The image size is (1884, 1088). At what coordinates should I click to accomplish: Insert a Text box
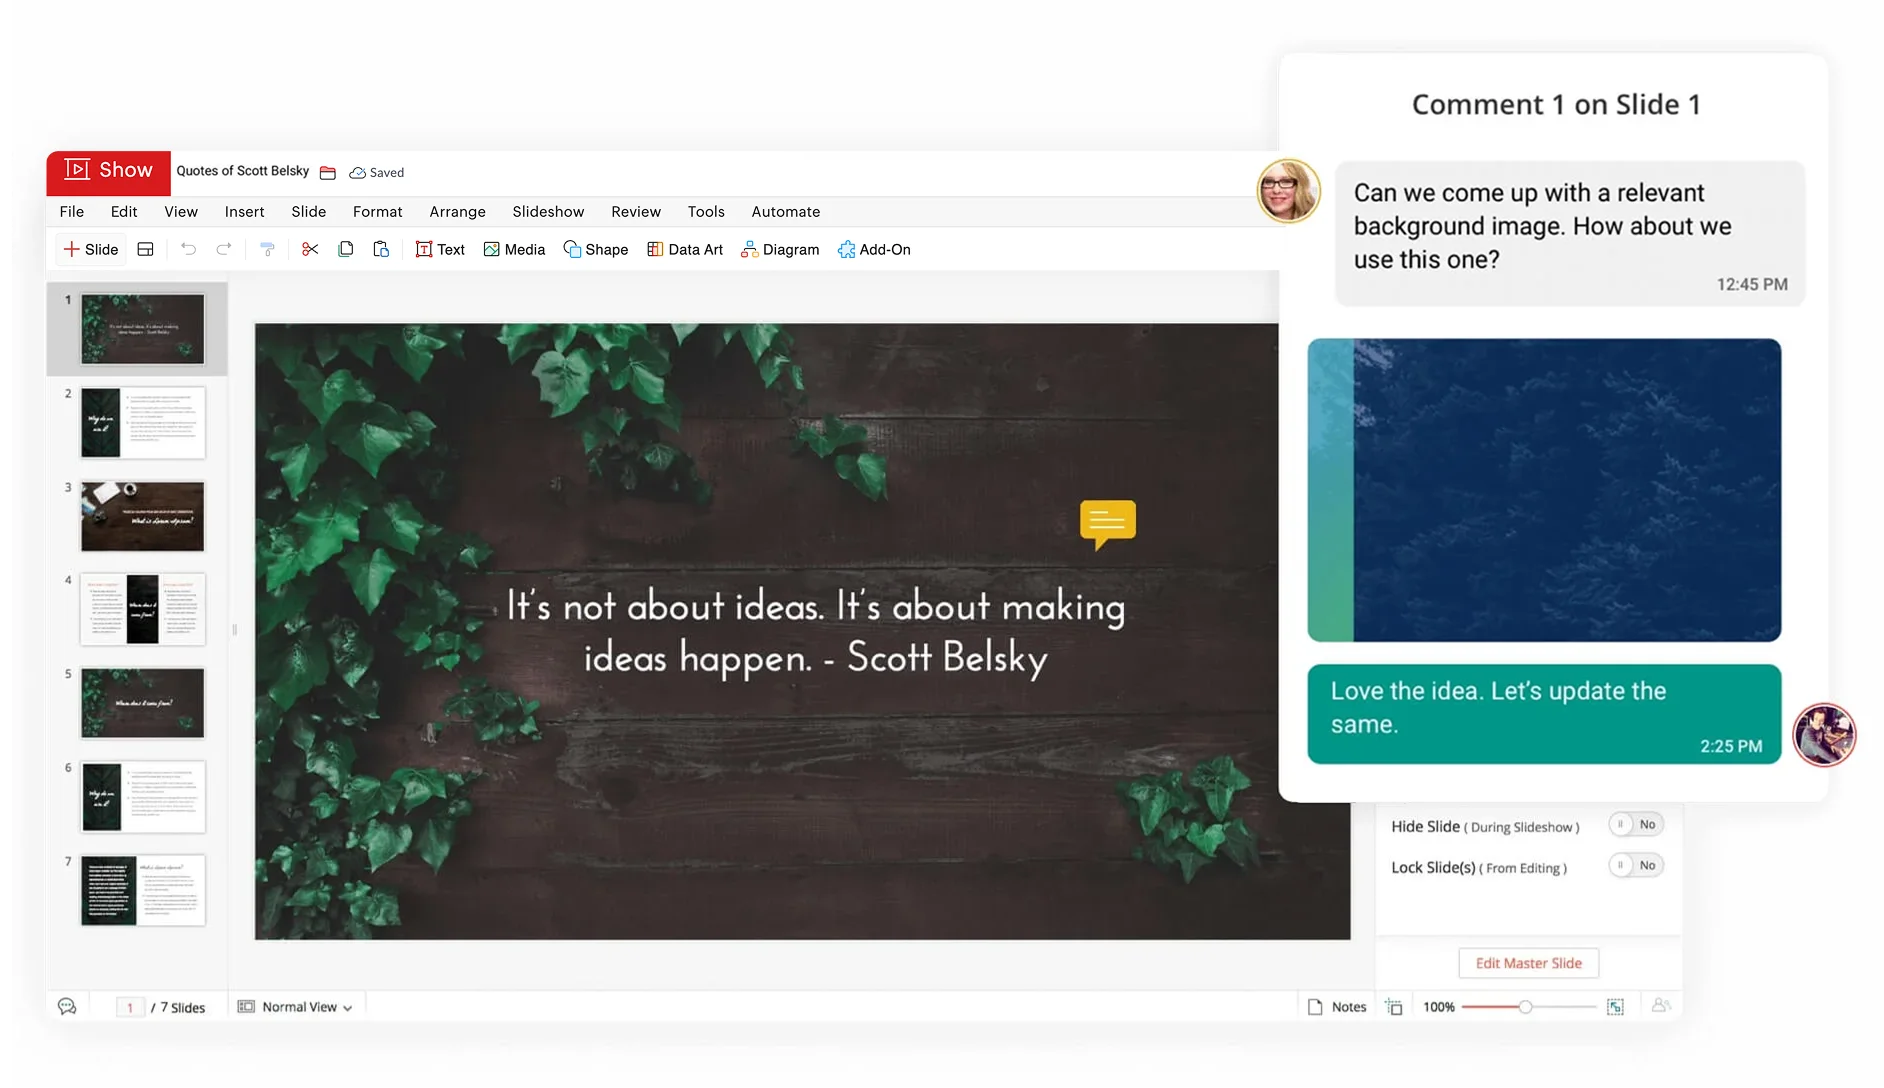(x=440, y=249)
